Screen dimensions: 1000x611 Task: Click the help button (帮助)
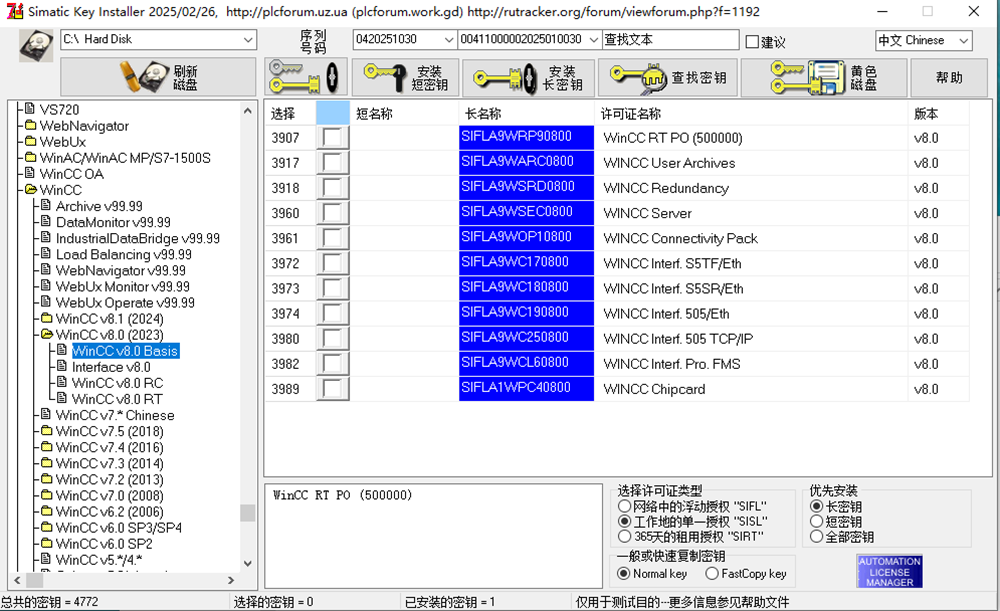click(949, 77)
